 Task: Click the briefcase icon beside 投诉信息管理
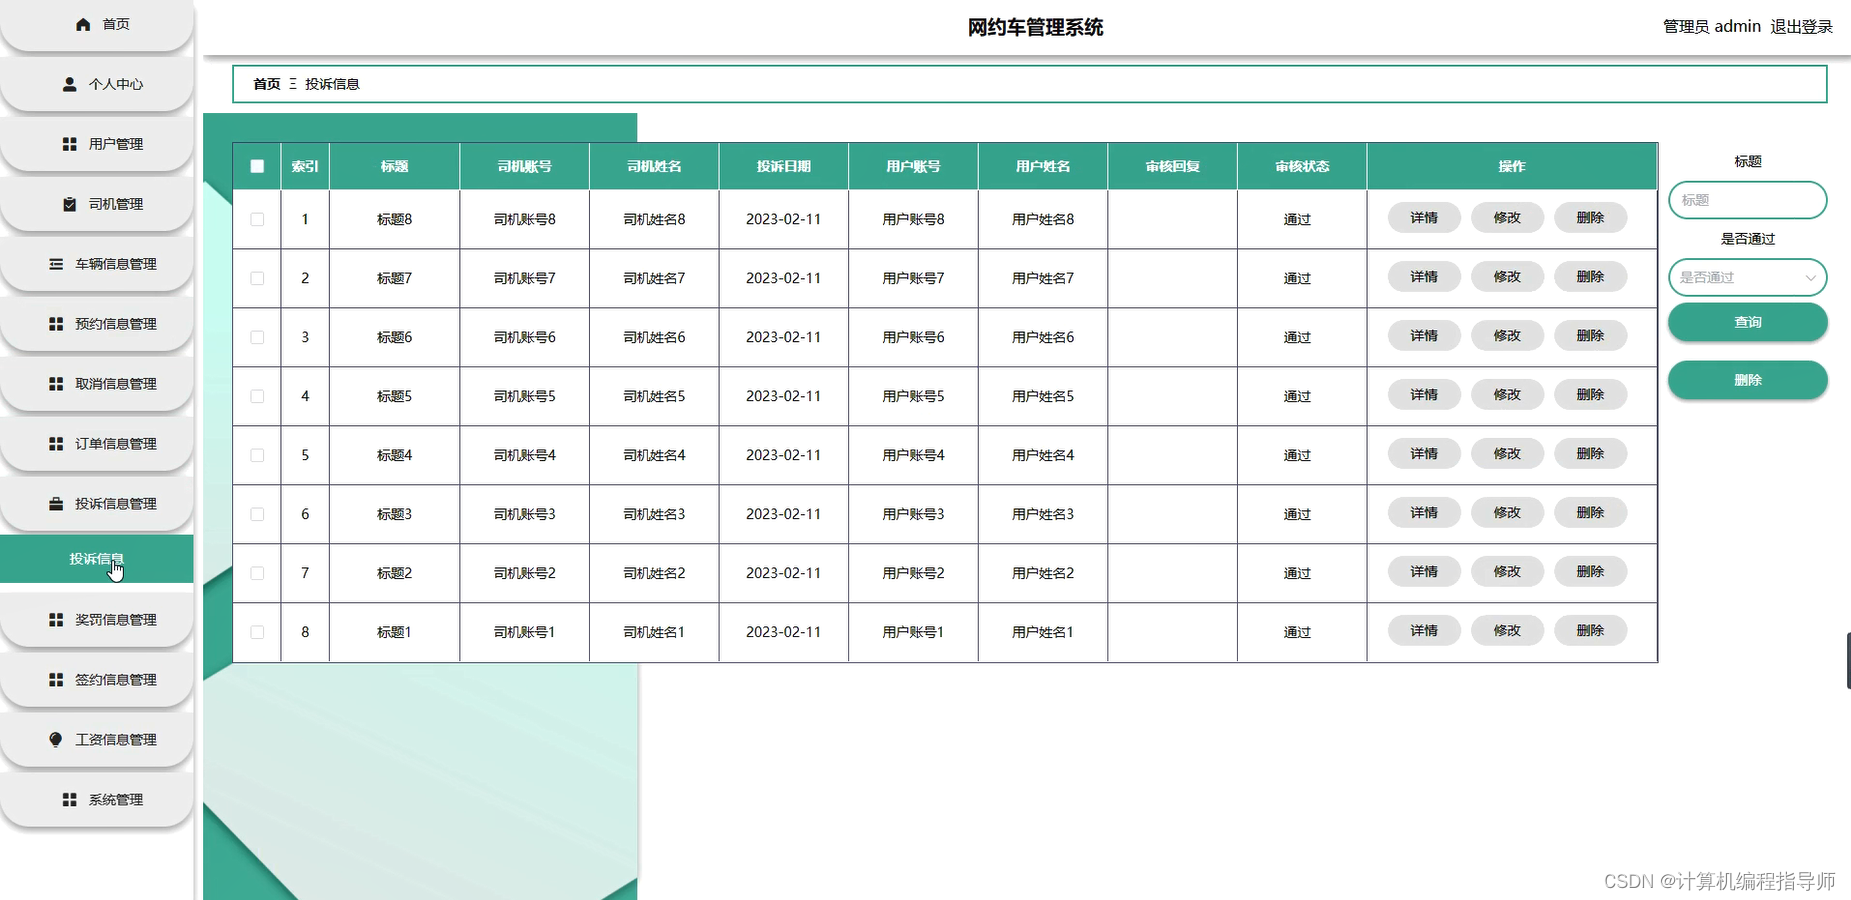point(56,504)
